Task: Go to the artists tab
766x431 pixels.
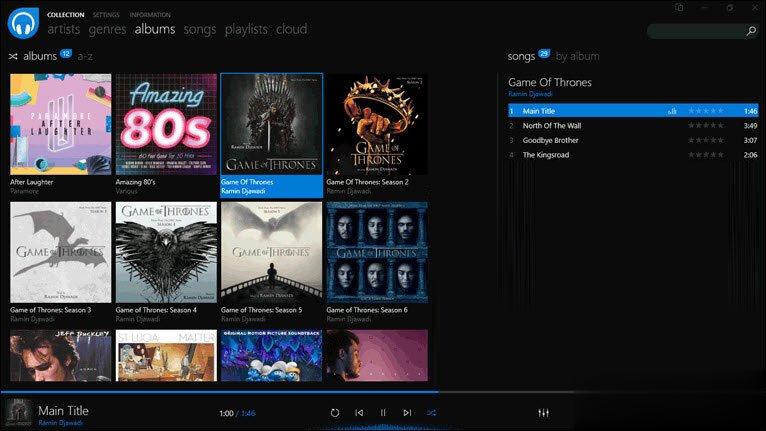Action: (64, 29)
